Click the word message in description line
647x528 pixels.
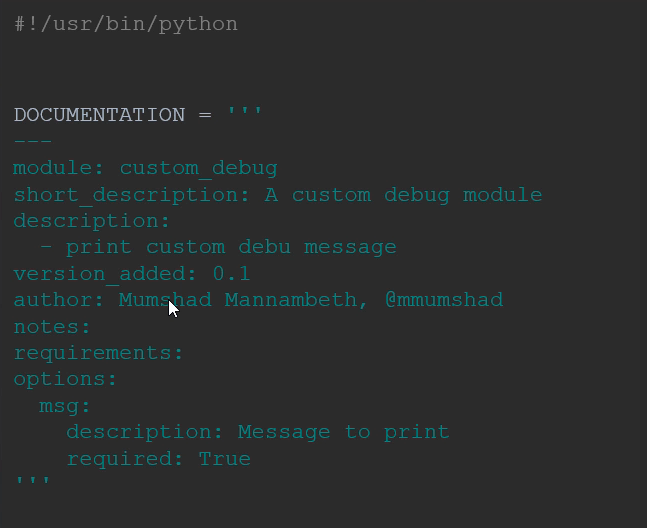pyautogui.click(x=350, y=248)
